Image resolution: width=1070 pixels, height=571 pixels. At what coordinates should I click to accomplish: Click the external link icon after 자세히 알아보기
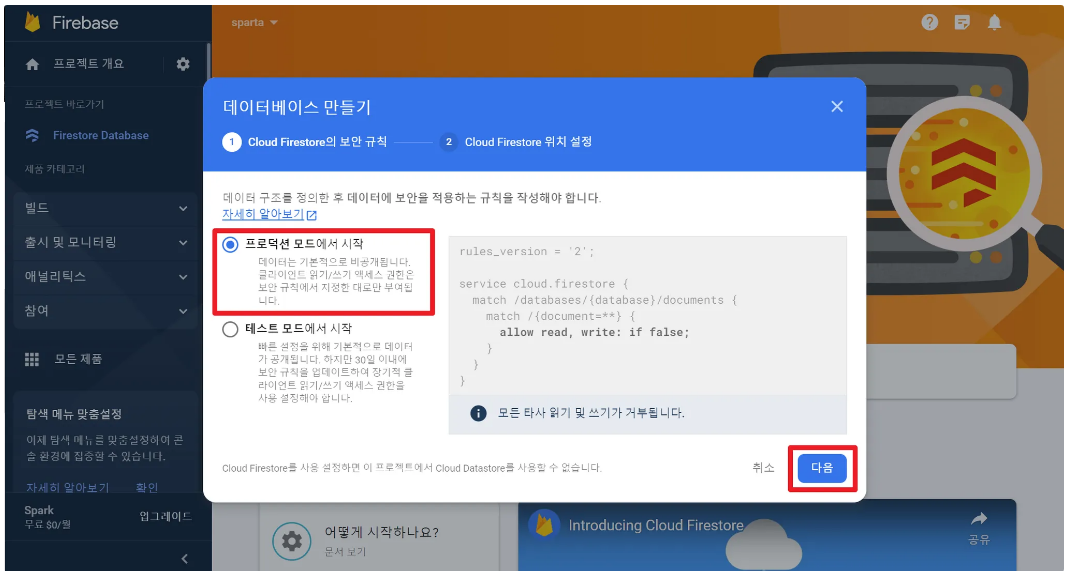tap(312, 216)
